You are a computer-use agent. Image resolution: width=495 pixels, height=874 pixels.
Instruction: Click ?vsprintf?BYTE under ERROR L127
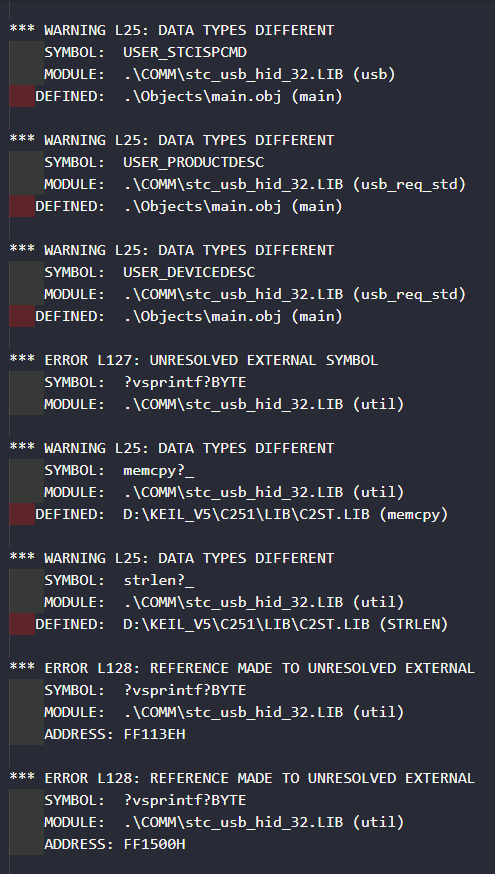click(185, 382)
